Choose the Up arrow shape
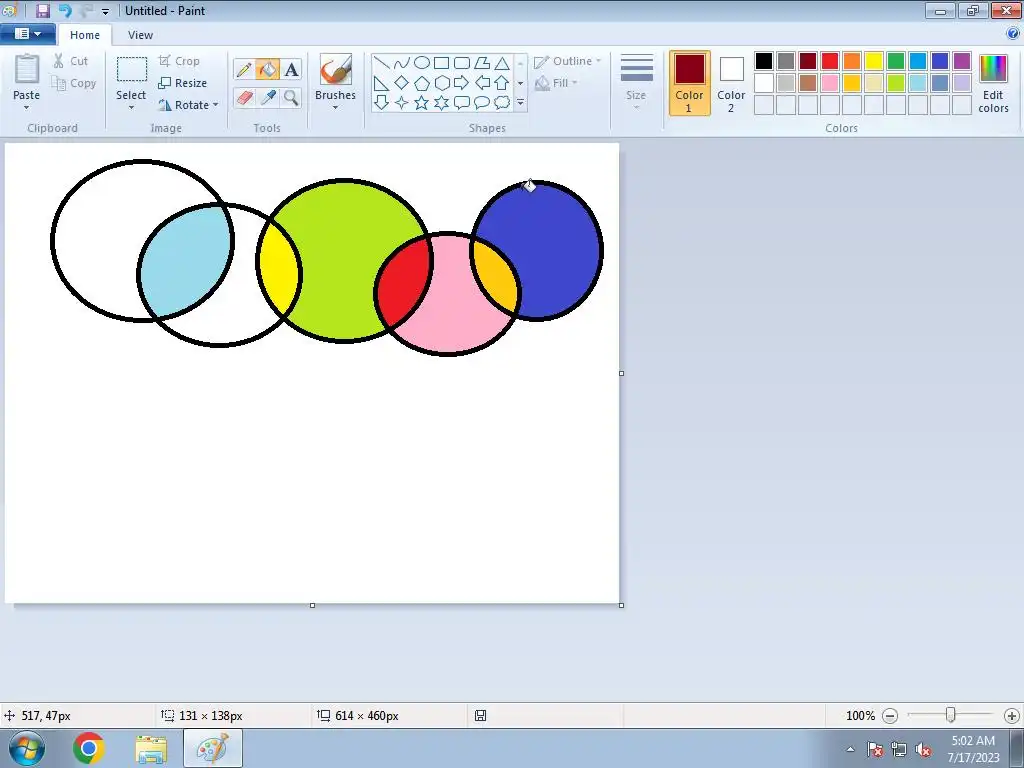This screenshot has width=1024, height=768. (x=502, y=83)
